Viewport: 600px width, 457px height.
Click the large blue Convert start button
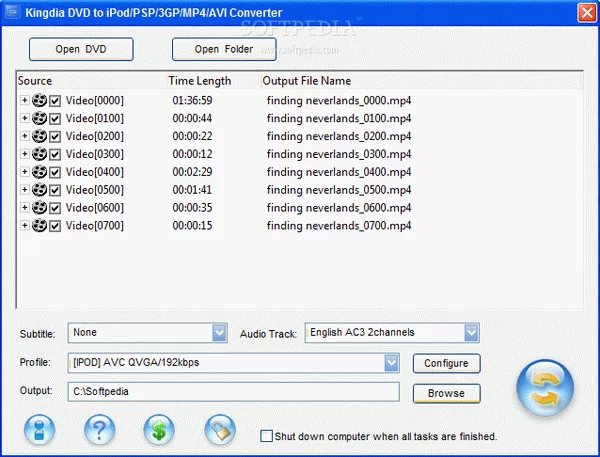pyautogui.click(x=545, y=387)
